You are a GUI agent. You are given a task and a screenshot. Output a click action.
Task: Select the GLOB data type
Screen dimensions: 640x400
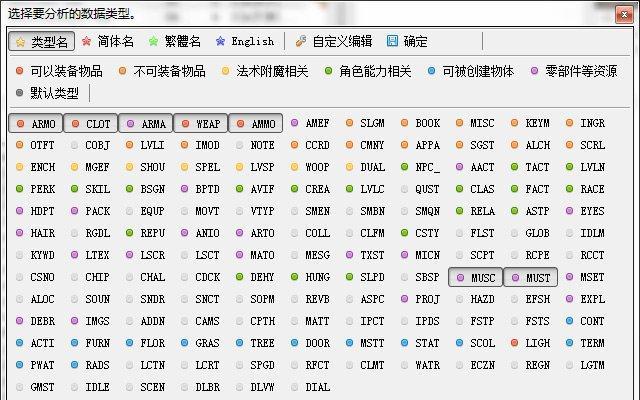click(x=531, y=233)
